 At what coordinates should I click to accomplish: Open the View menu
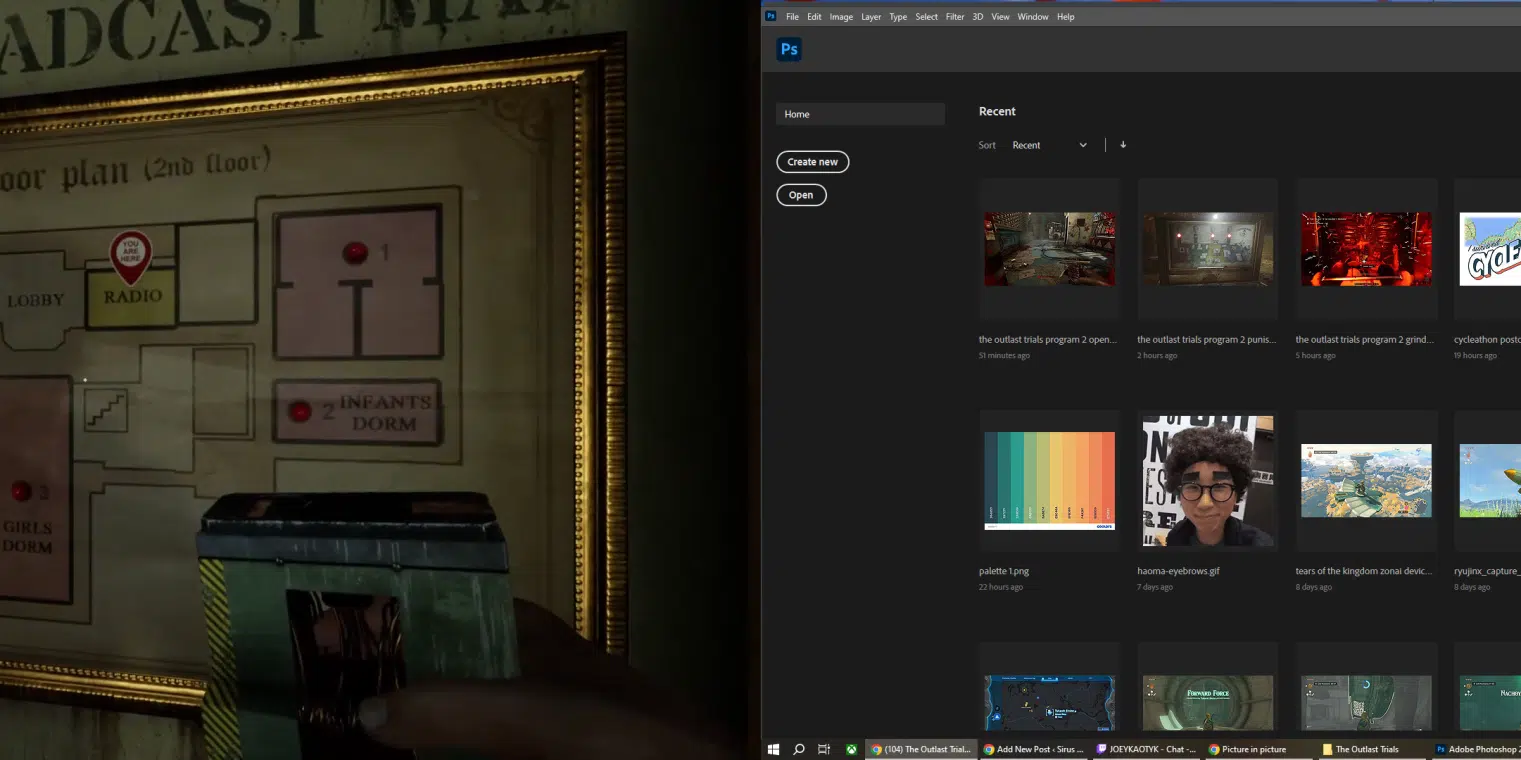coord(1000,17)
